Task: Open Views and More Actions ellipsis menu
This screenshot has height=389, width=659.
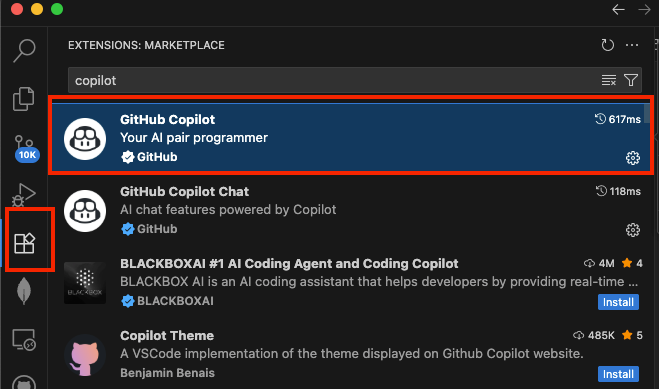Action: click(x=632, y=45)
